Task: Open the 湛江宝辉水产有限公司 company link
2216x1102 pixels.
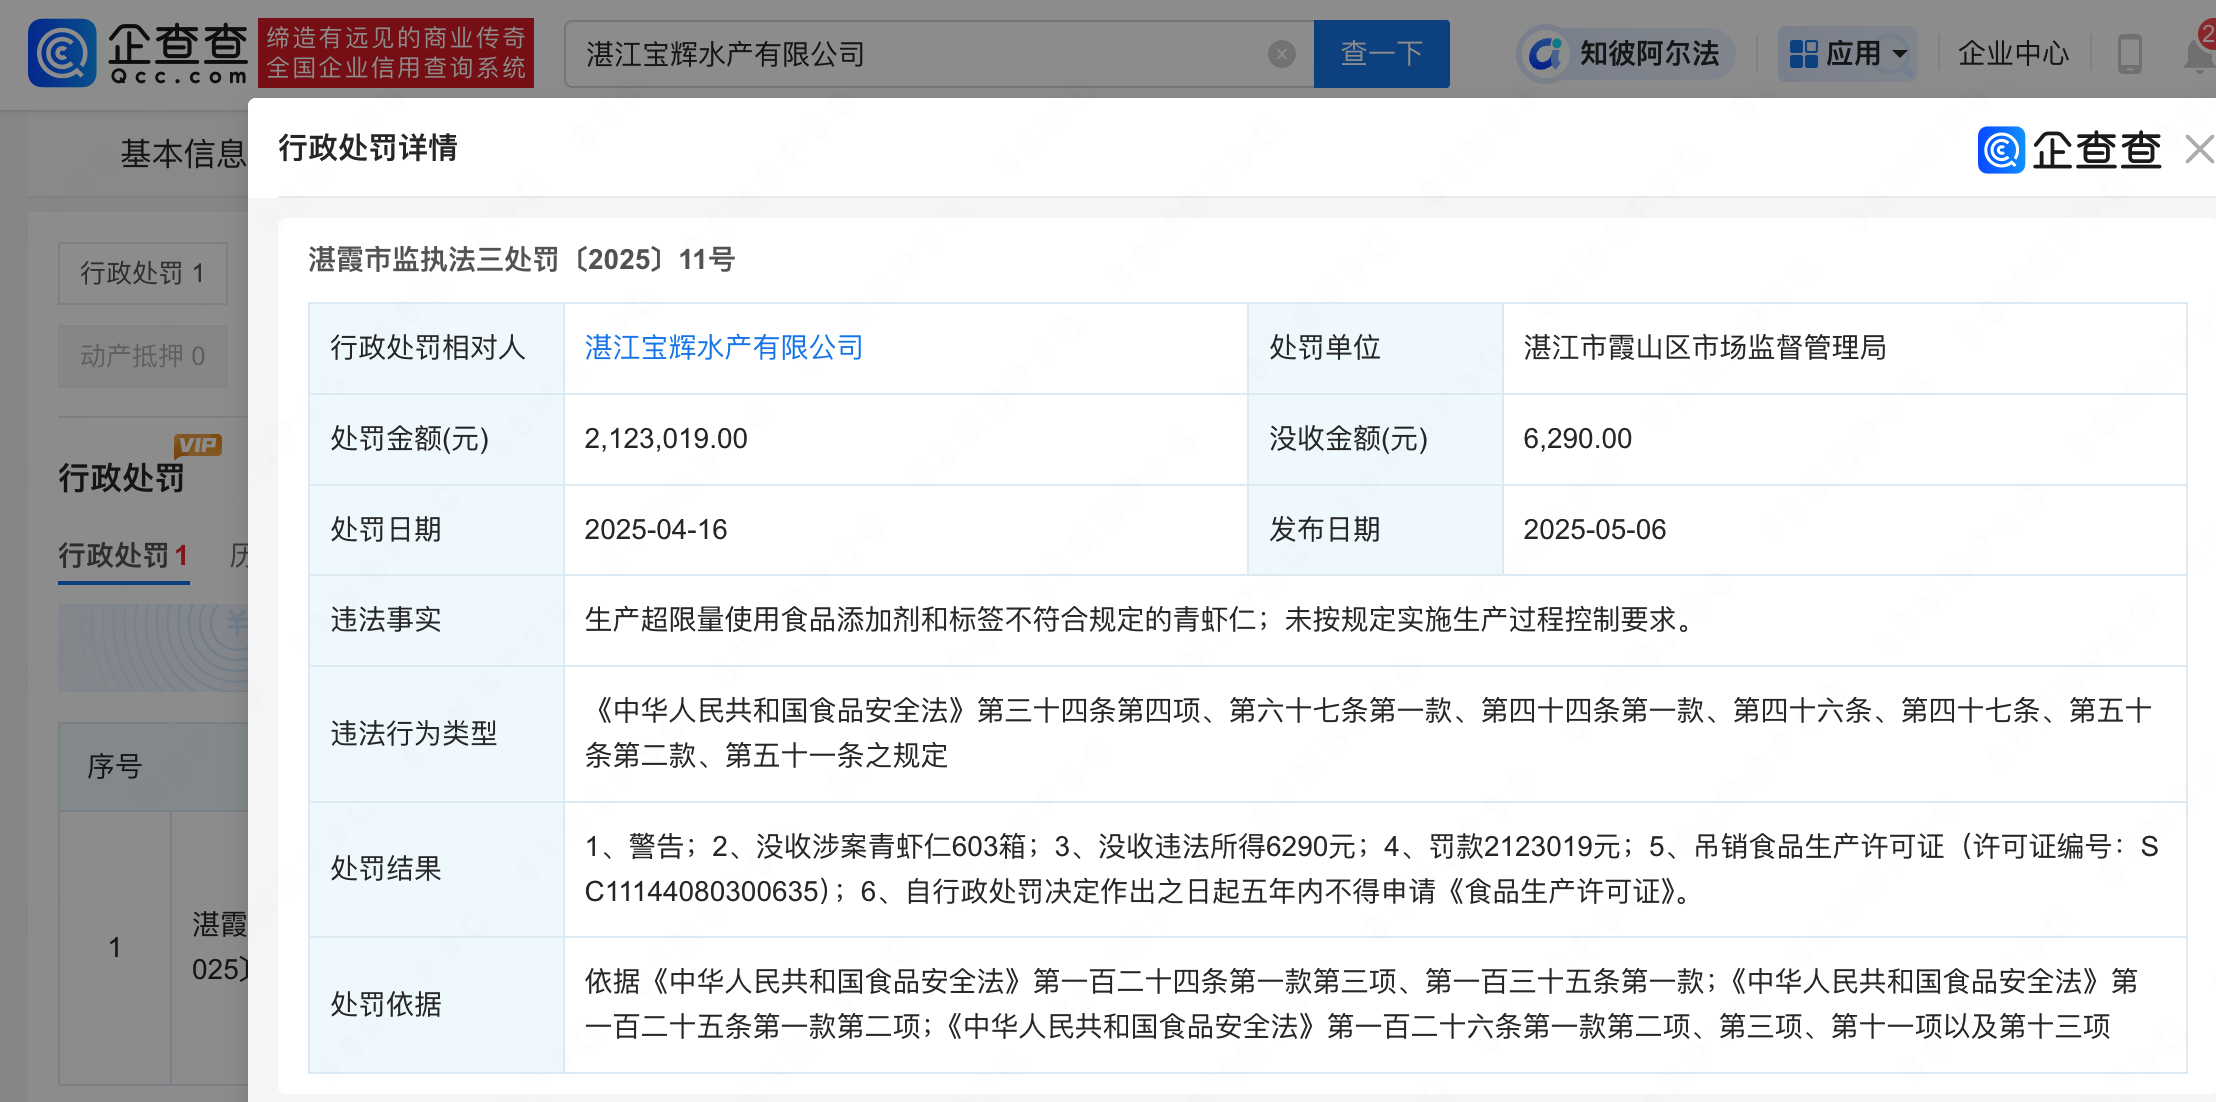Action: (723, 347)
